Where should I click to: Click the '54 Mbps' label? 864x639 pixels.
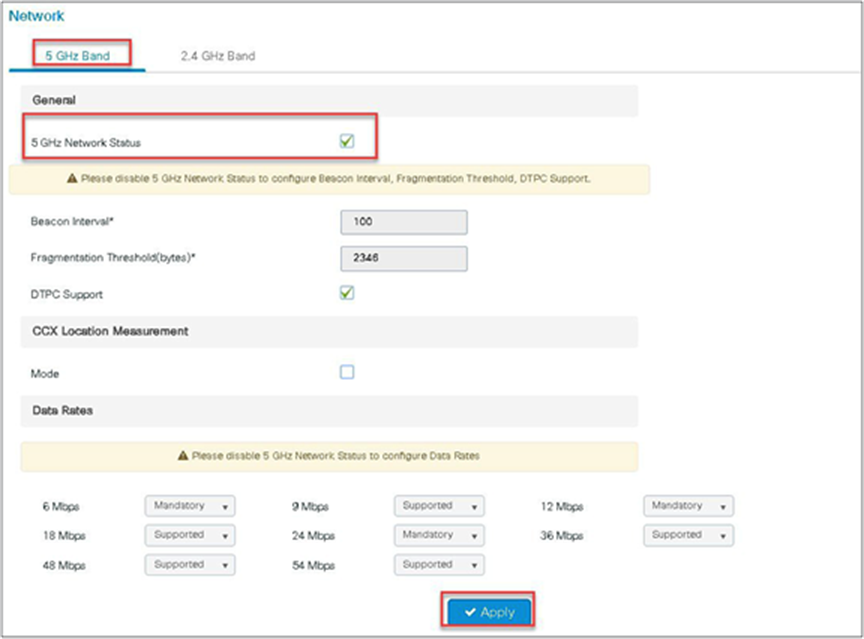313,565
